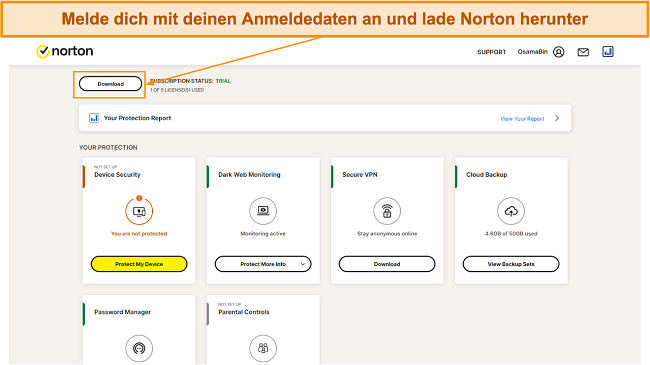Click the Device Security warning icon
650x365 pixels.
click(x=139, y=211)
